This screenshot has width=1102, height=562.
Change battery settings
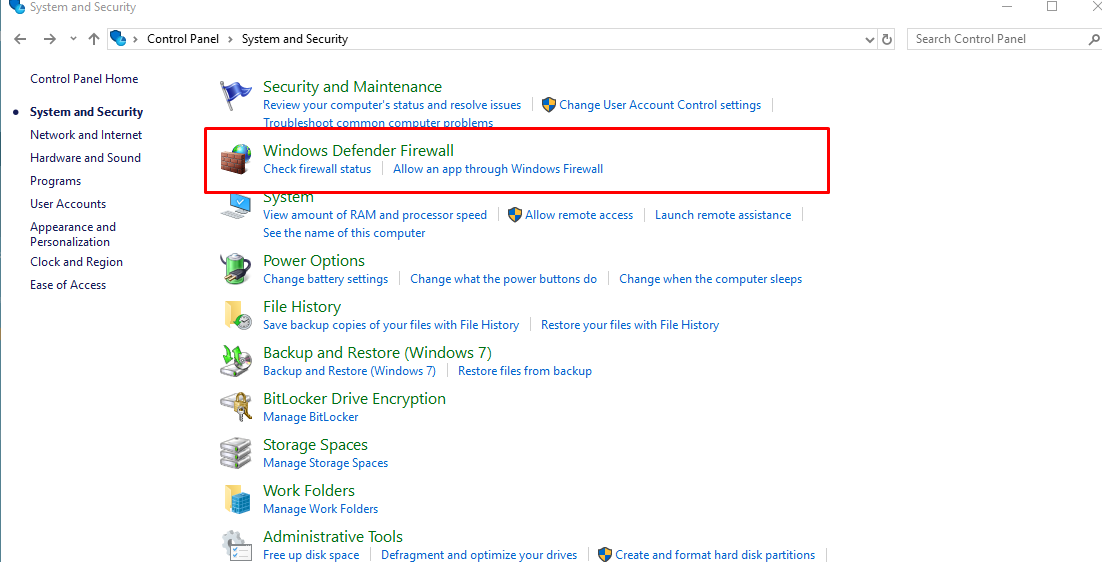click(x=325, y=280)
